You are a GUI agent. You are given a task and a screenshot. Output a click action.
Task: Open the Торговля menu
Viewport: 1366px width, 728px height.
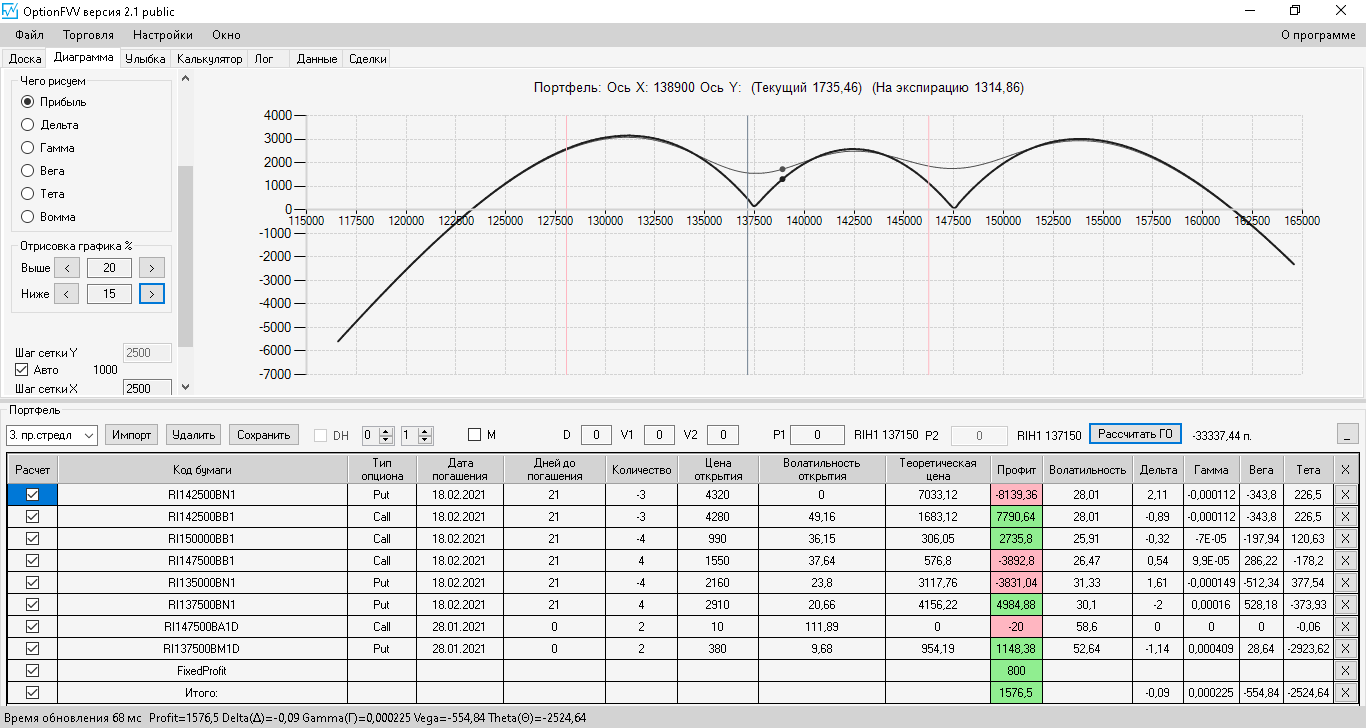(x=88, y=35)
